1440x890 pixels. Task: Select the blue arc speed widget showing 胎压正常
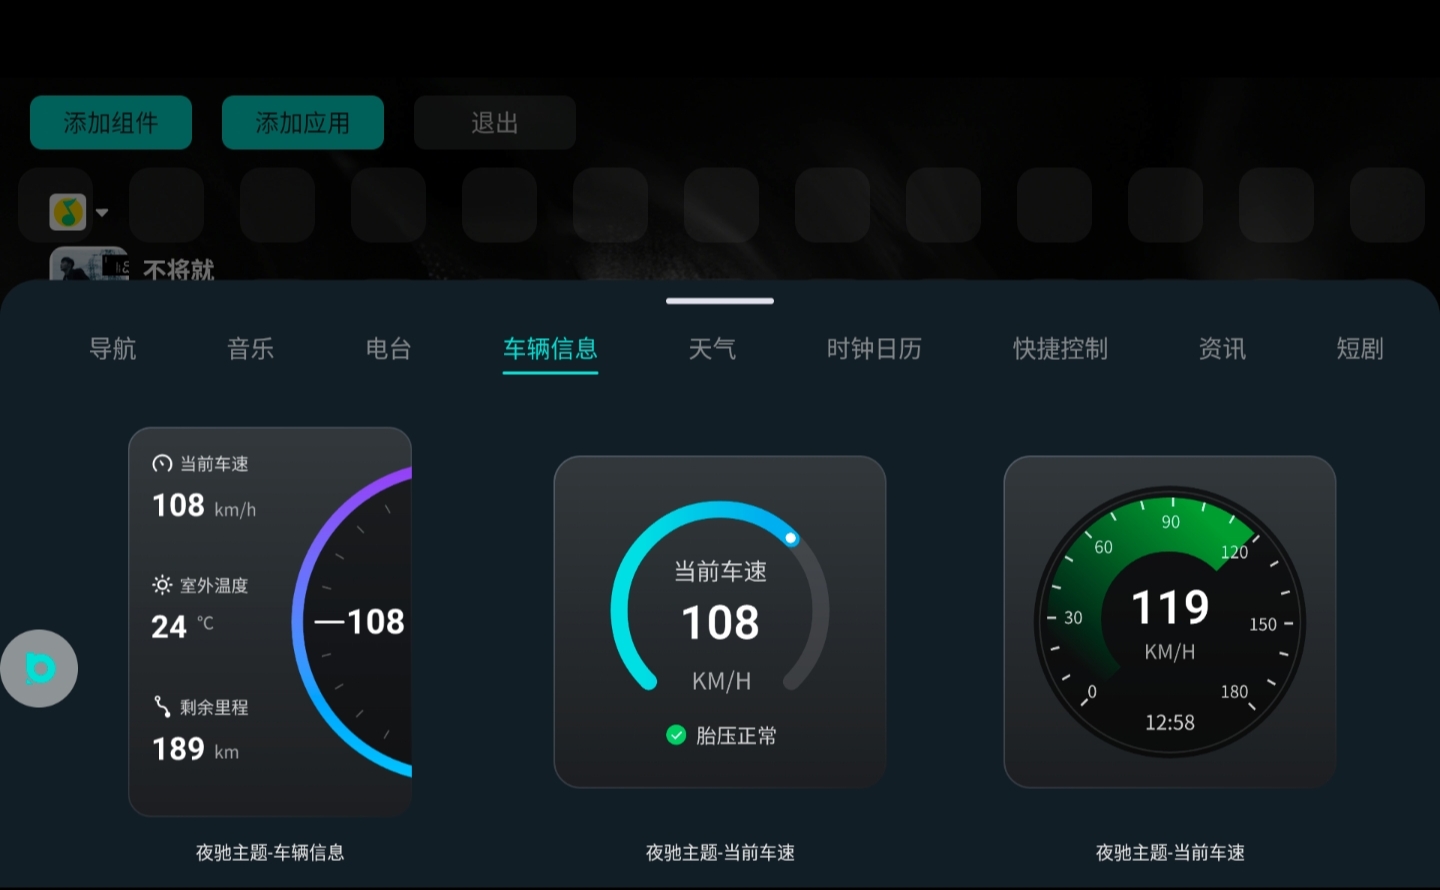click(x=720, y=622)
